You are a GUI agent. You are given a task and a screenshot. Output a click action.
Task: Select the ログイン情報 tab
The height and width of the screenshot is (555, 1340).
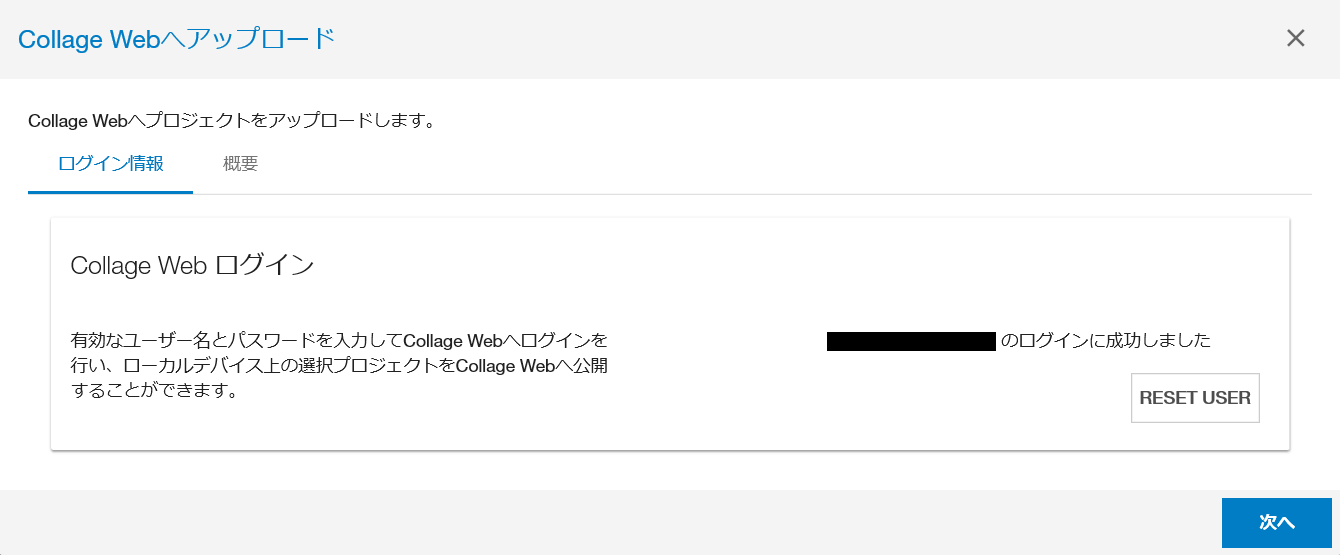tap(111, 164)
